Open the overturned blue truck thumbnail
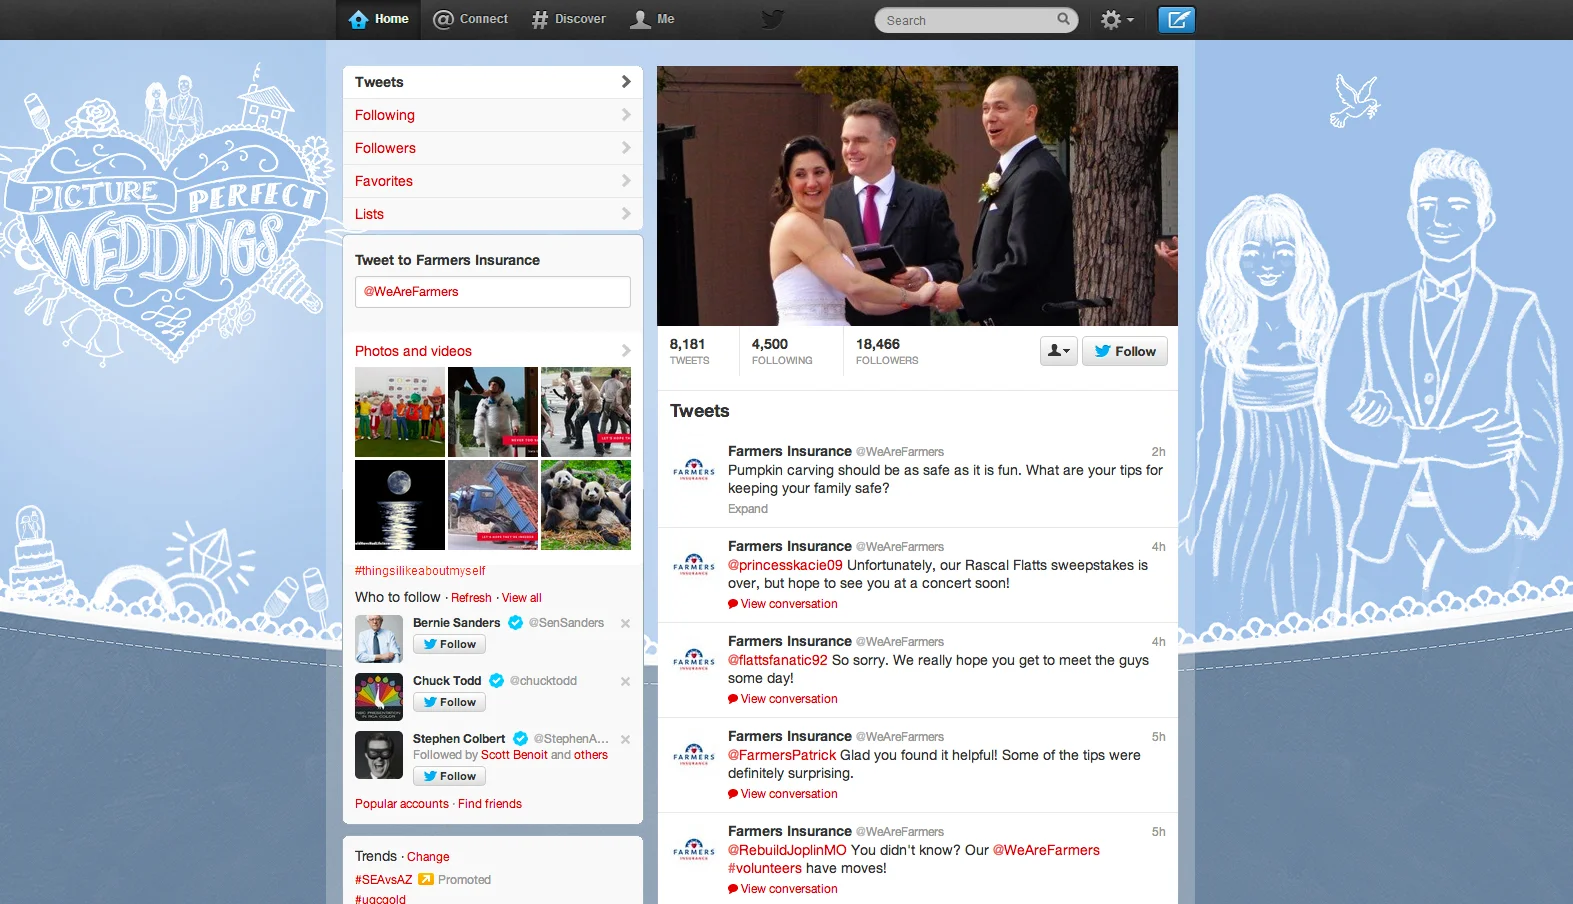The width and height of the screenshot is (1573, 904). coord(493,505)
